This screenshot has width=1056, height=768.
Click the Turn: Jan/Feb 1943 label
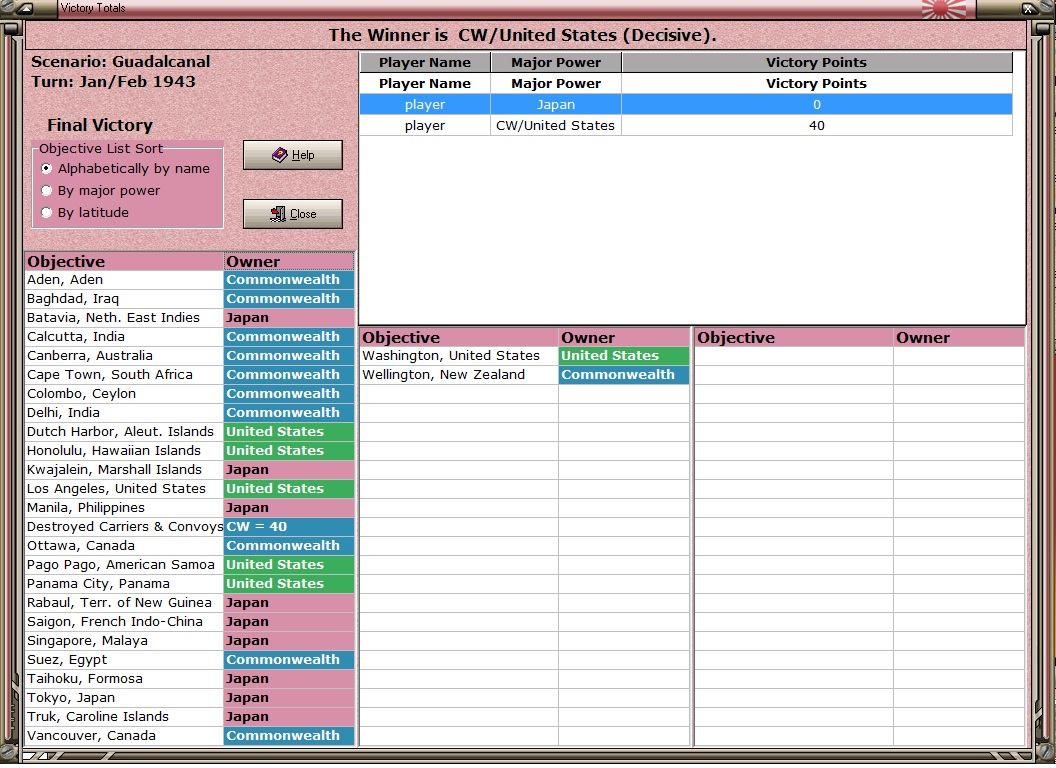pos(113,82)
